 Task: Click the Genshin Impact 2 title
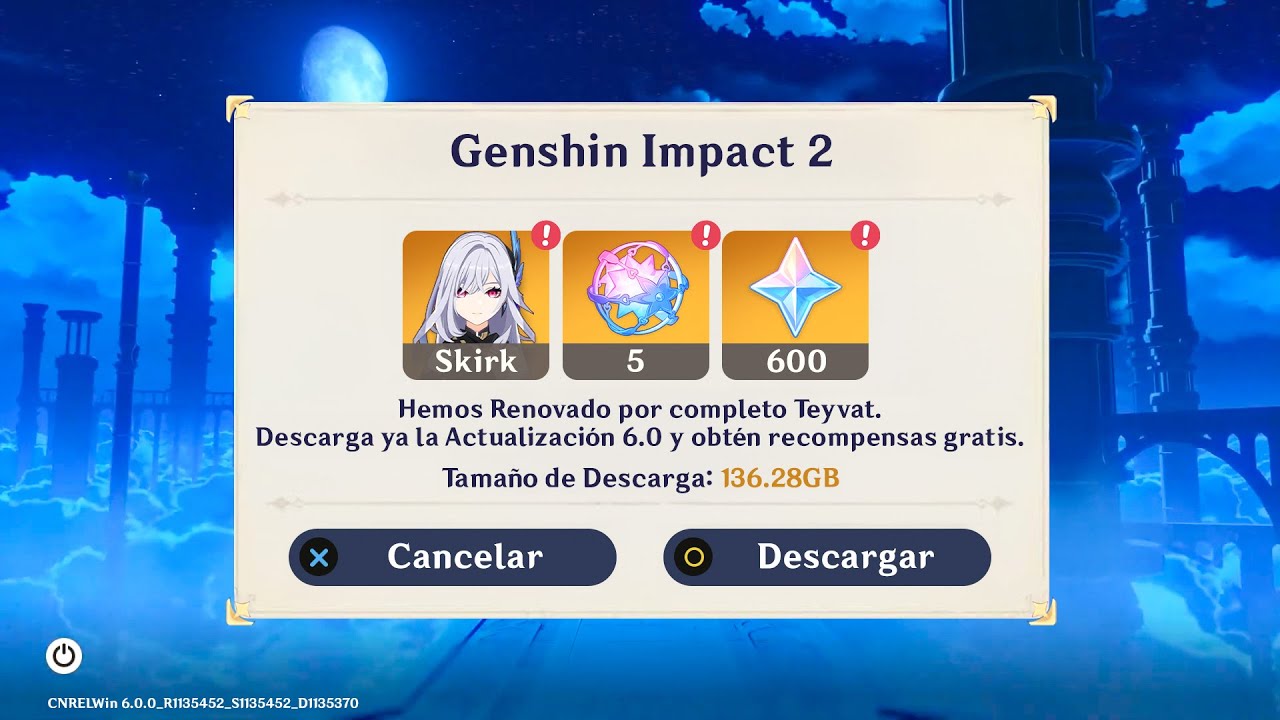[x=641, y=151]
